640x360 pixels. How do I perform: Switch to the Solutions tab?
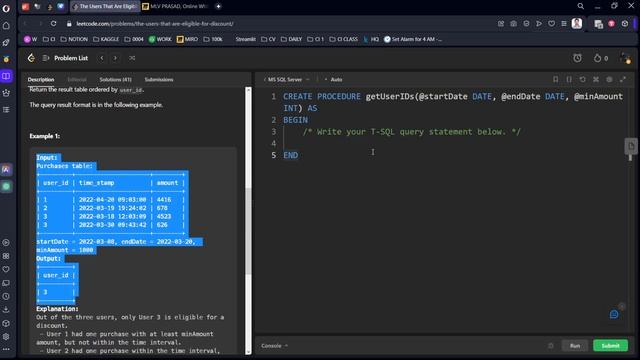(x=116, y=80)
